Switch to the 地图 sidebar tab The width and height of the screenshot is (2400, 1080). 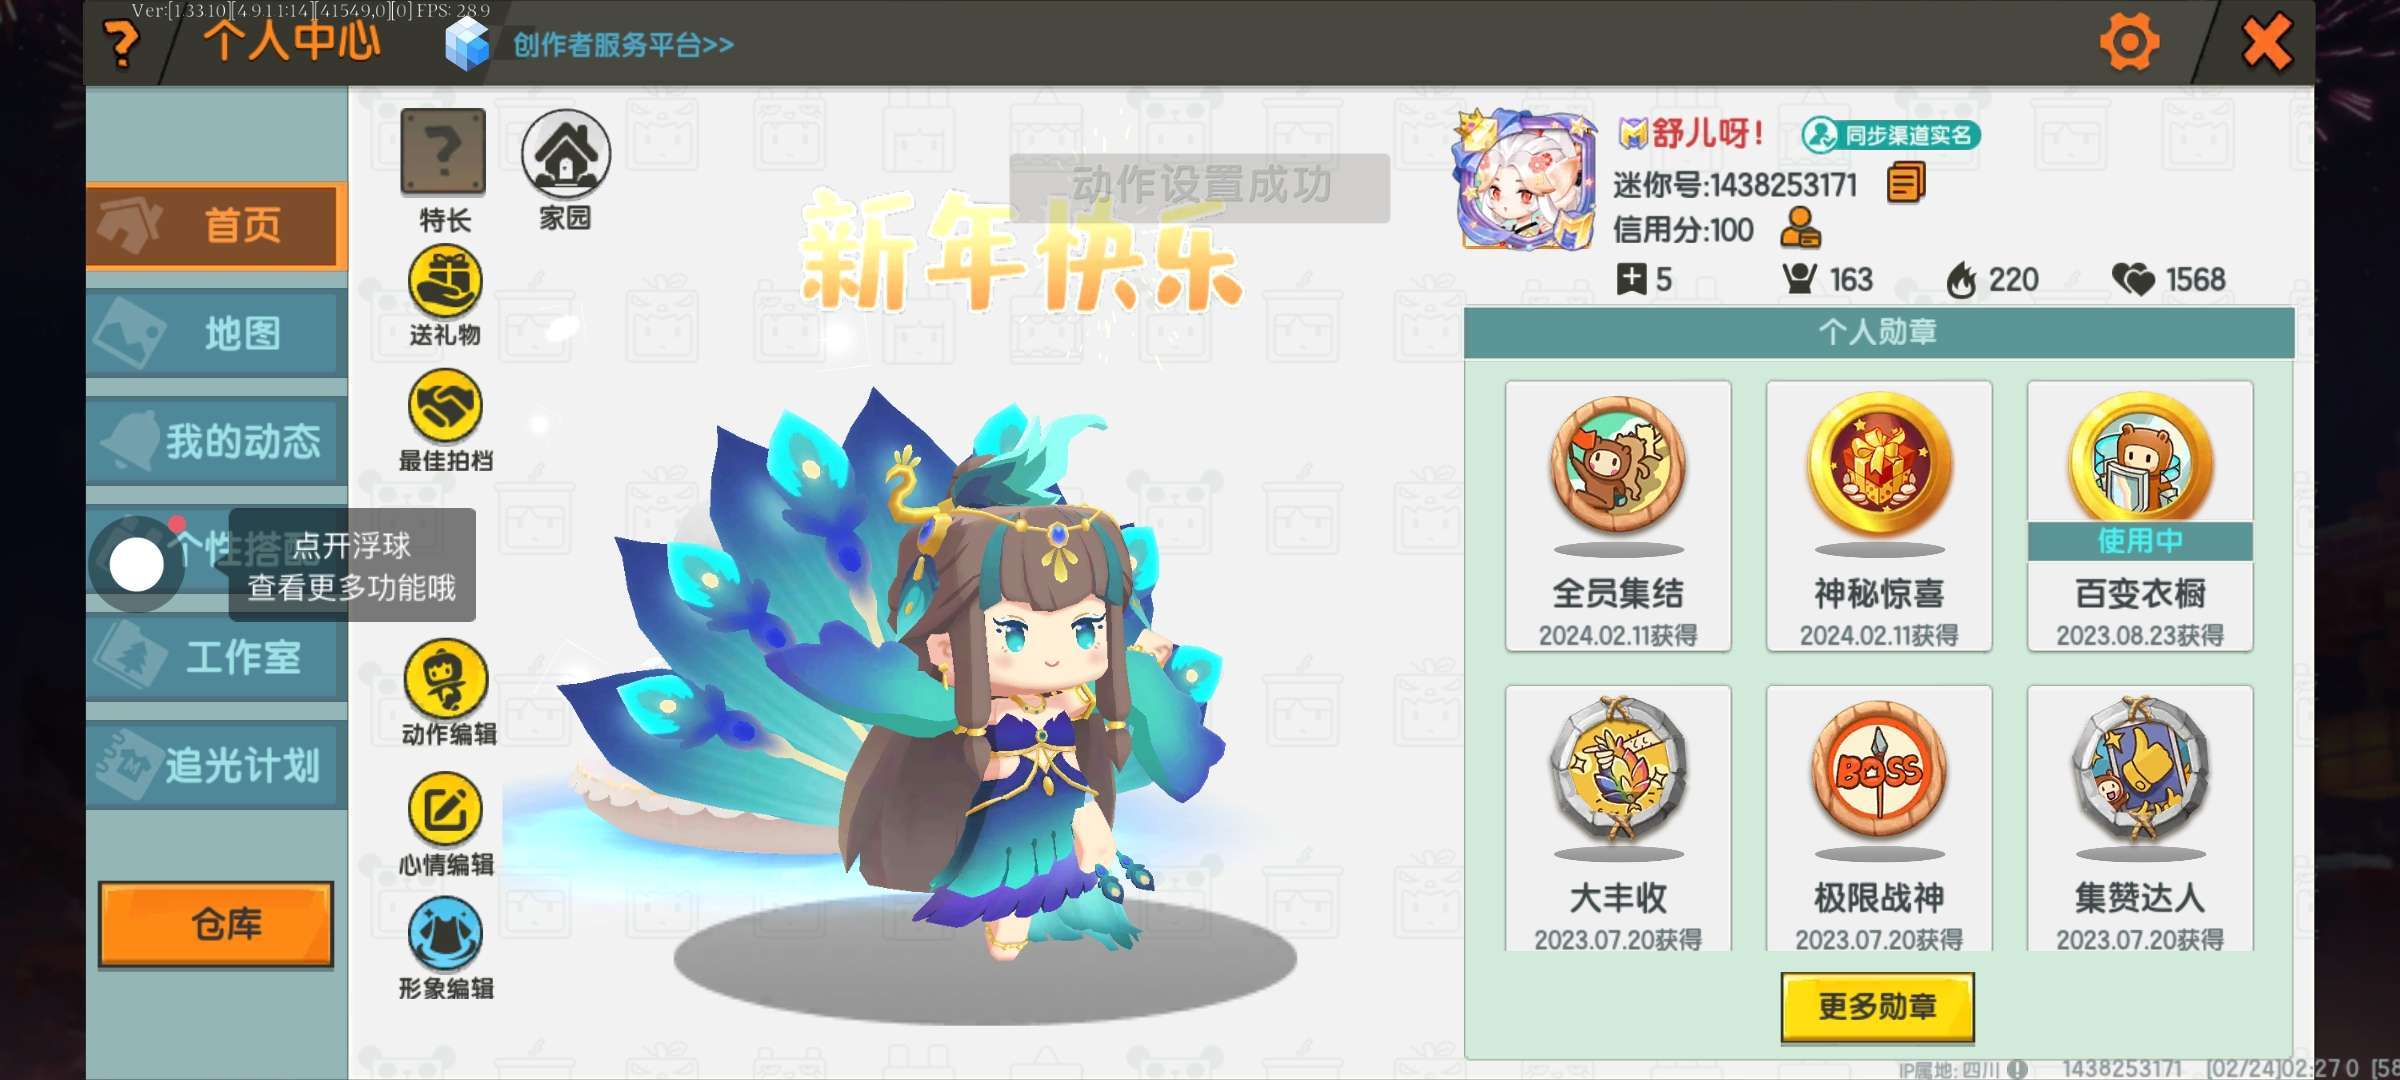tap(217, 333)
